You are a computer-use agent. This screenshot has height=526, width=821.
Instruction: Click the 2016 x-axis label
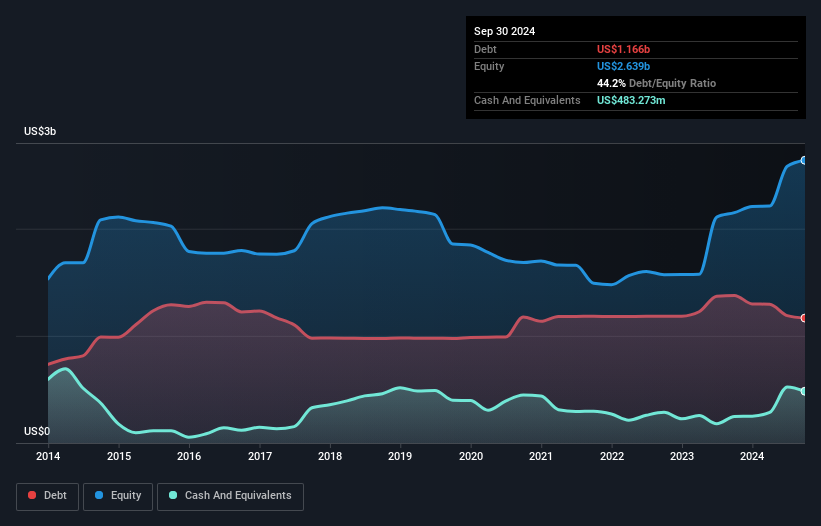tap(189, 456)
